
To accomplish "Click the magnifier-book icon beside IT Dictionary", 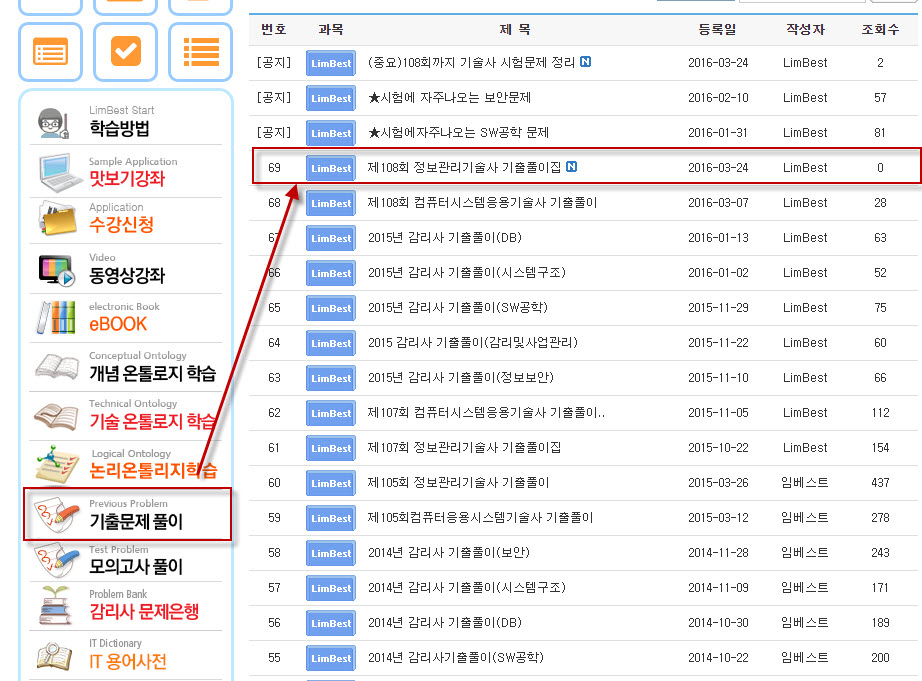I will pyautogui.click(x=55, y=656).
